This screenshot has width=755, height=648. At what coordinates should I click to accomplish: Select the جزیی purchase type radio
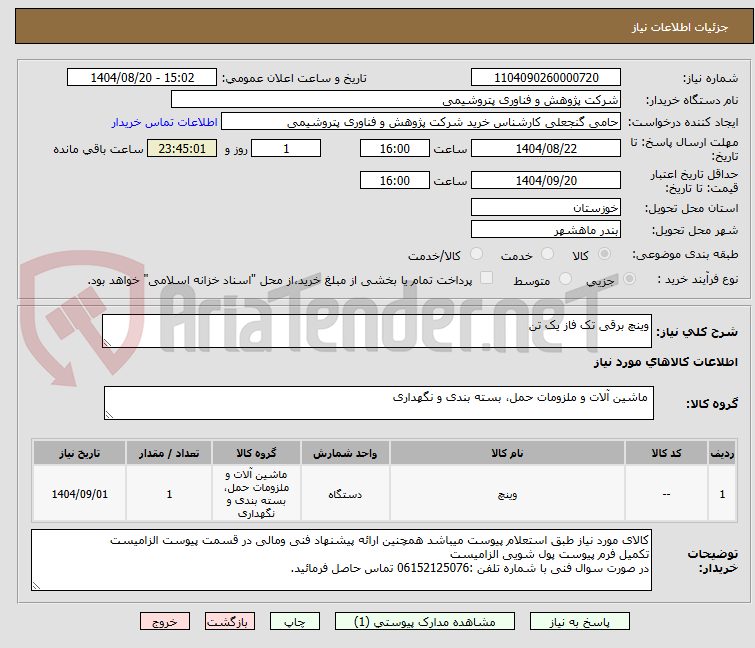tap(629, 279)
